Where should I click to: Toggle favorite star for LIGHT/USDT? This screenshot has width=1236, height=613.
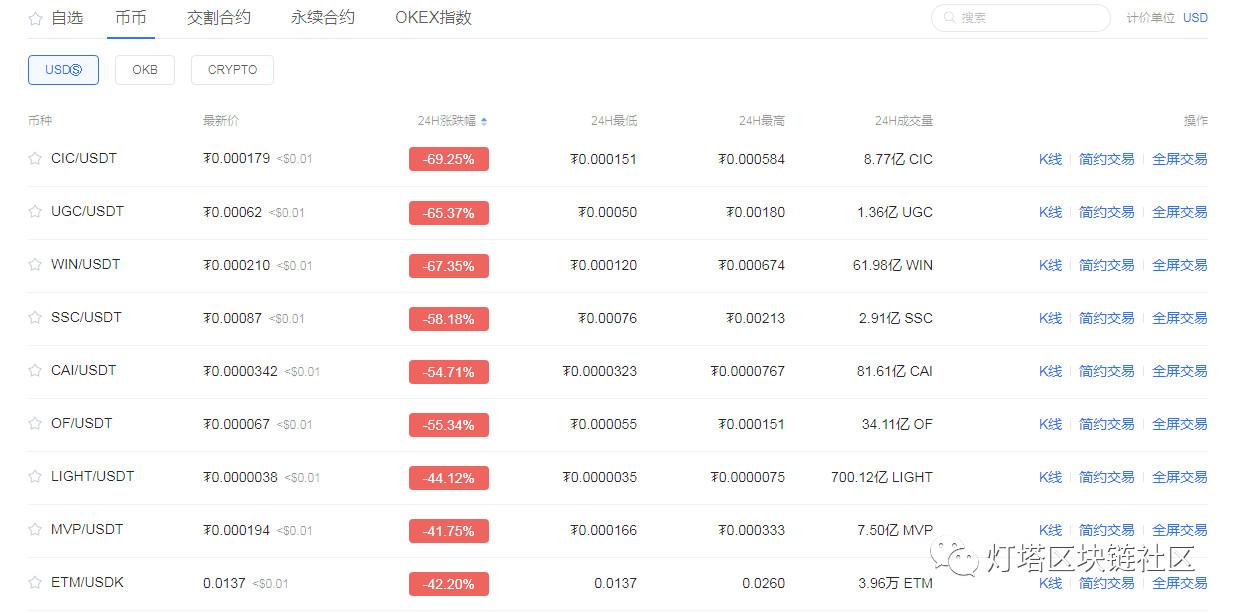pyautogui.click(x=35, y=476)
